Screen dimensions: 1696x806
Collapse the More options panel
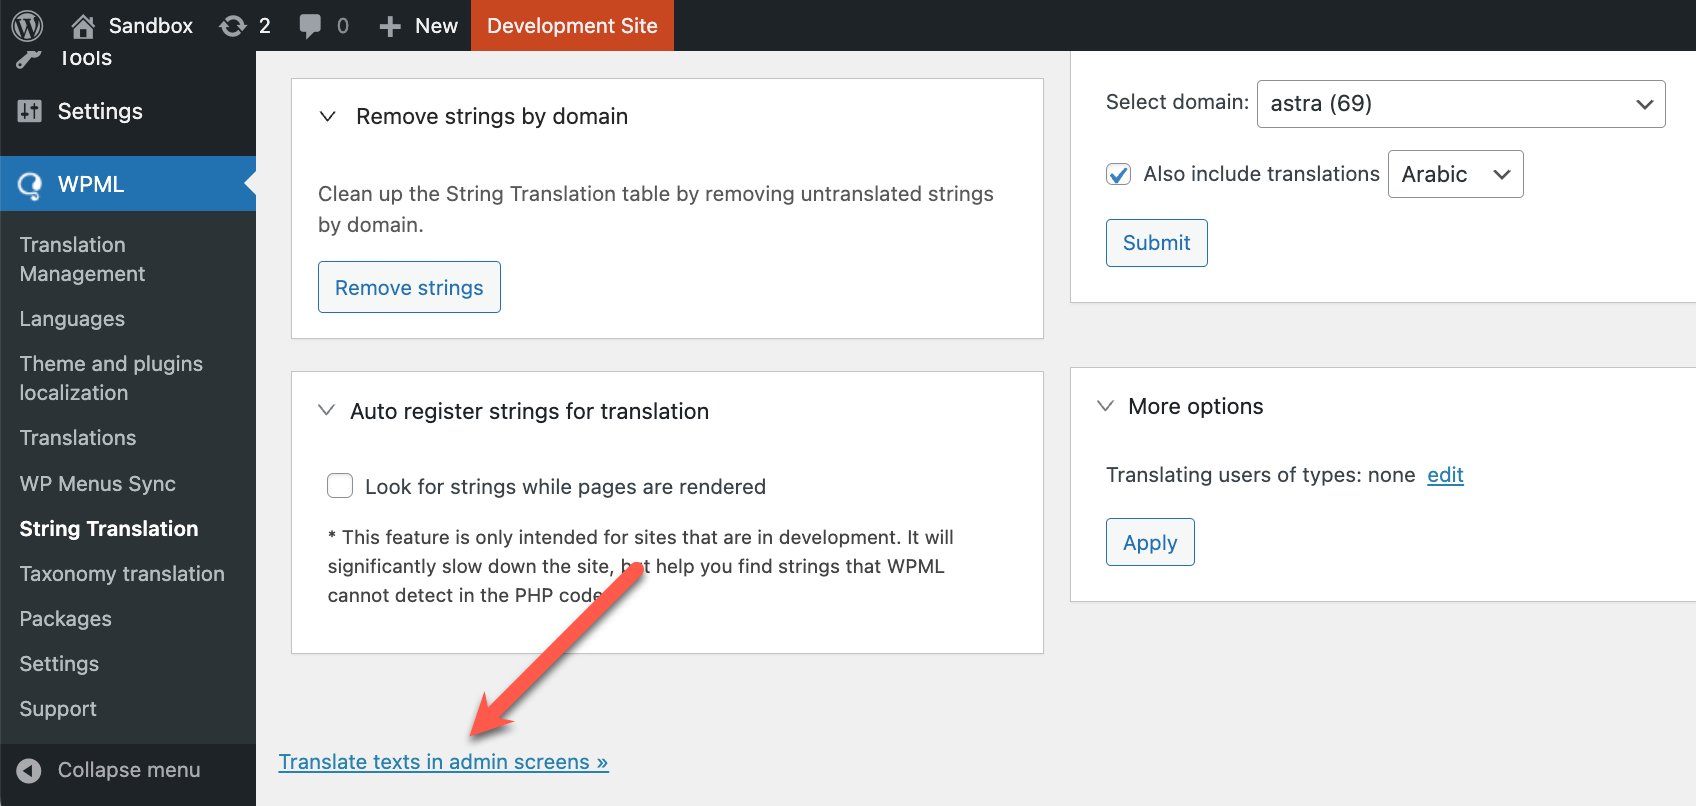(1105, 406)
